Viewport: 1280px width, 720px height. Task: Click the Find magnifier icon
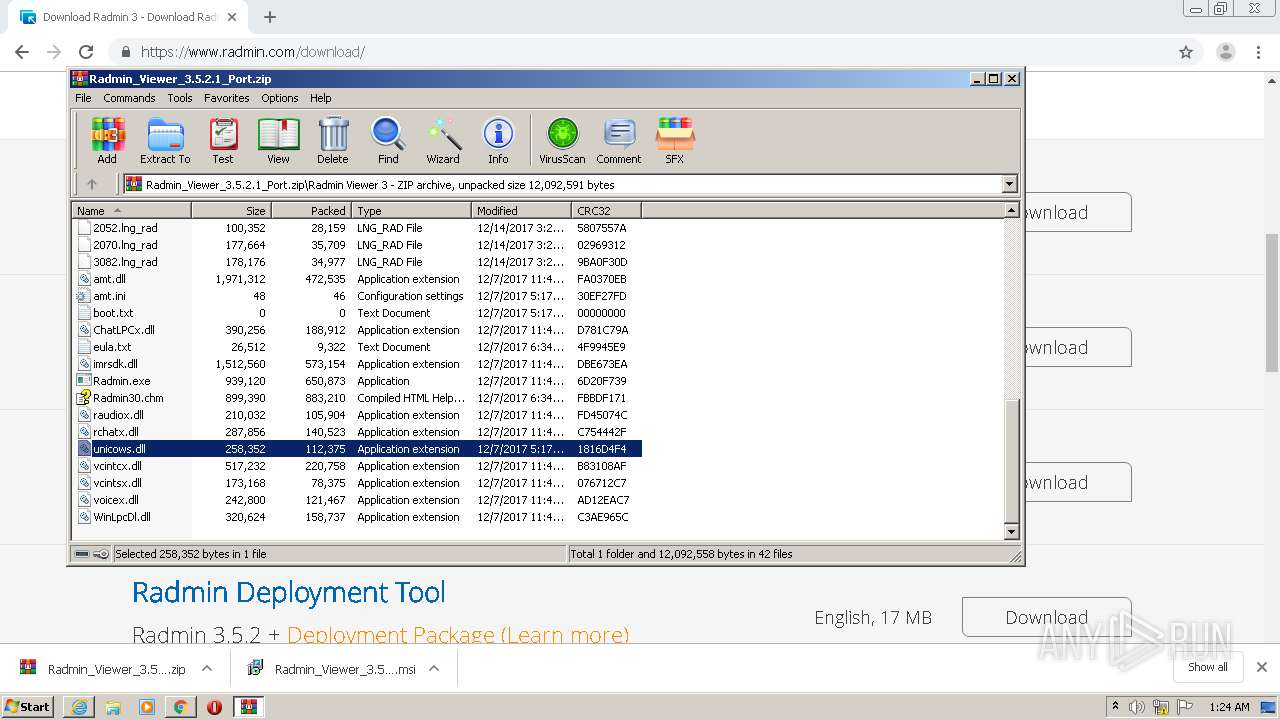pyautogui.click(x=388, y=140)
